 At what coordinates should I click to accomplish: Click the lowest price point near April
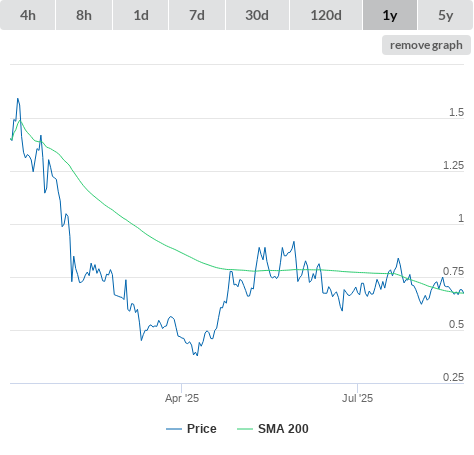[x=197, y=355]
